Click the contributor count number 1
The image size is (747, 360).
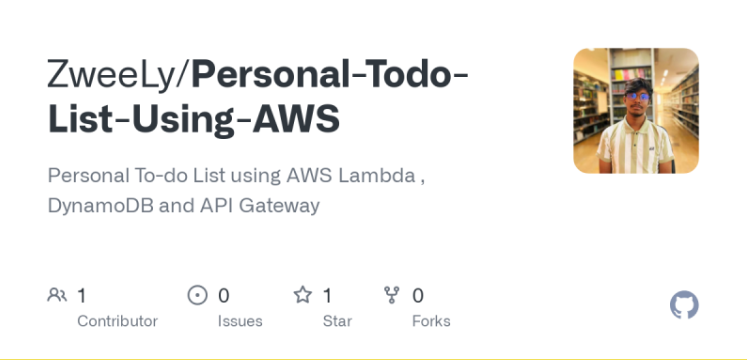(x=82, y=296)
